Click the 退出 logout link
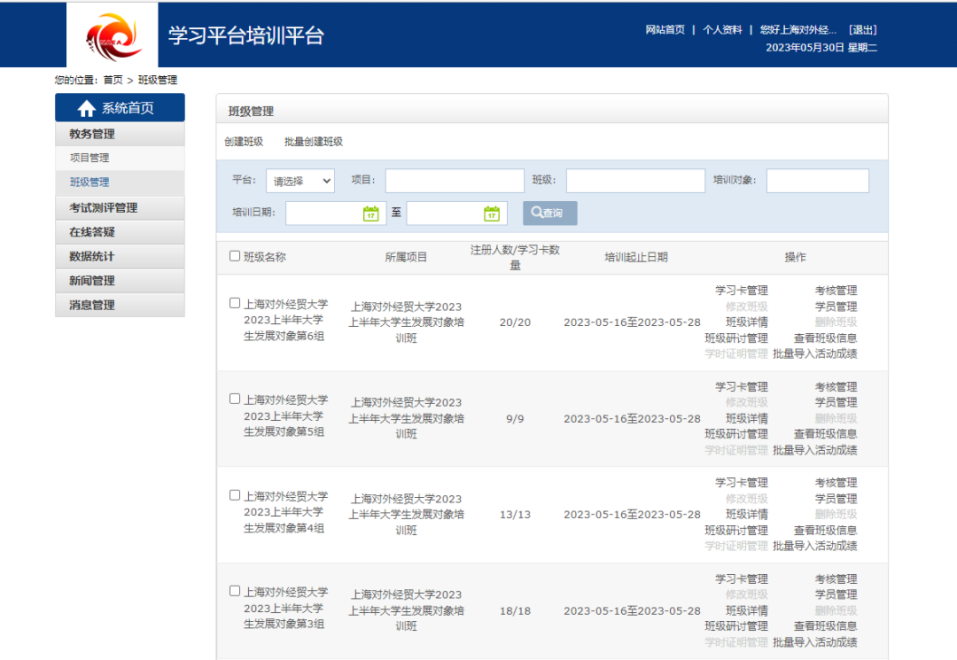 tap(862, 30)
